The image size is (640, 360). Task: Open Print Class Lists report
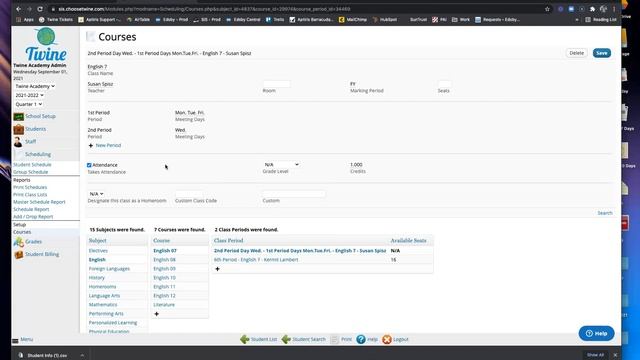tap(30, 195)
